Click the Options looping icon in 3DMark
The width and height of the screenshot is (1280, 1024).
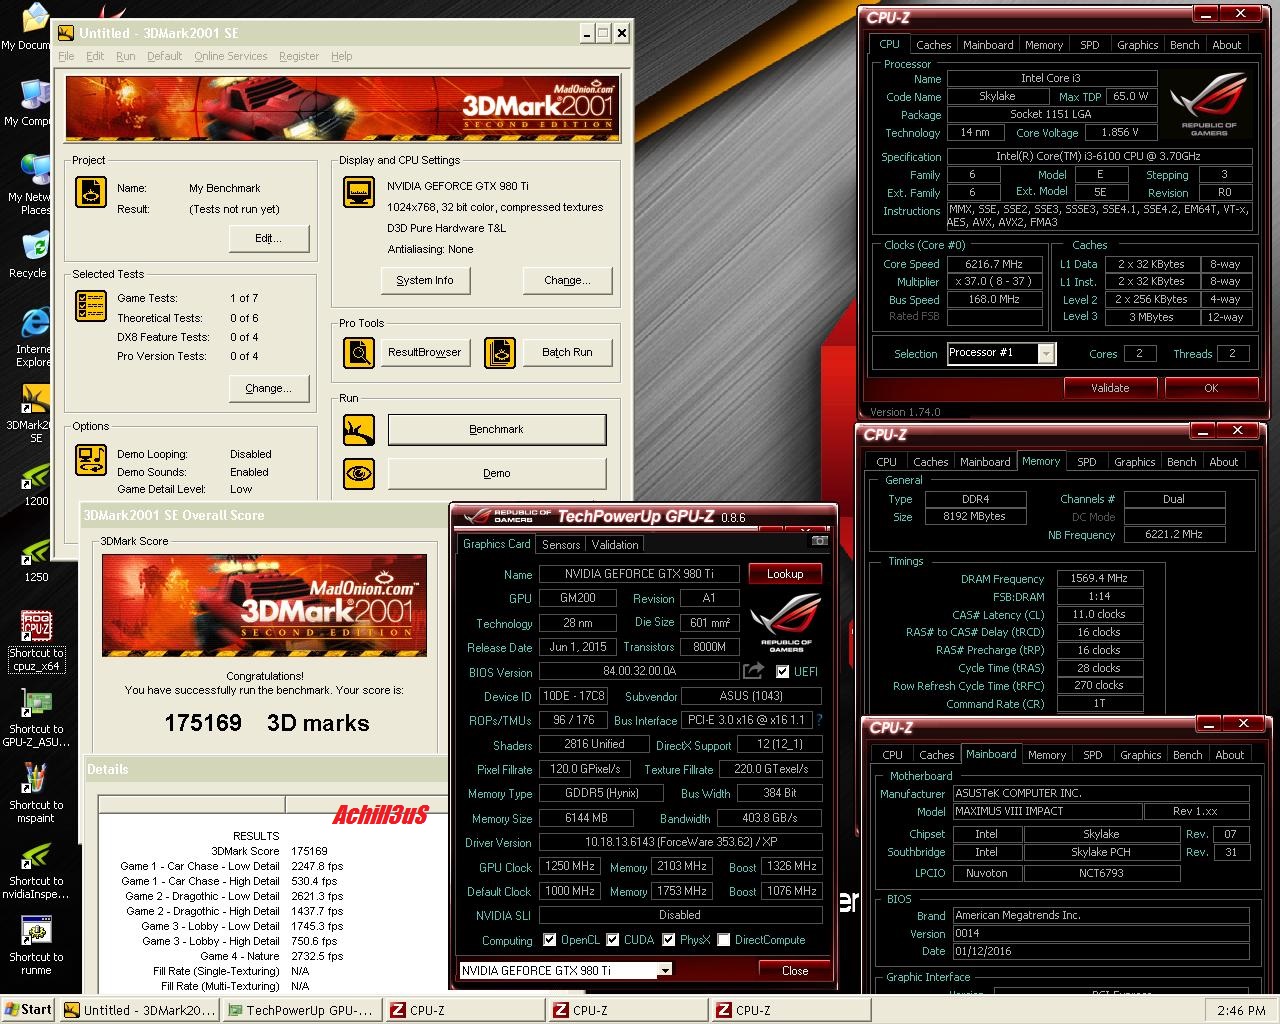[x=91, y=459]
